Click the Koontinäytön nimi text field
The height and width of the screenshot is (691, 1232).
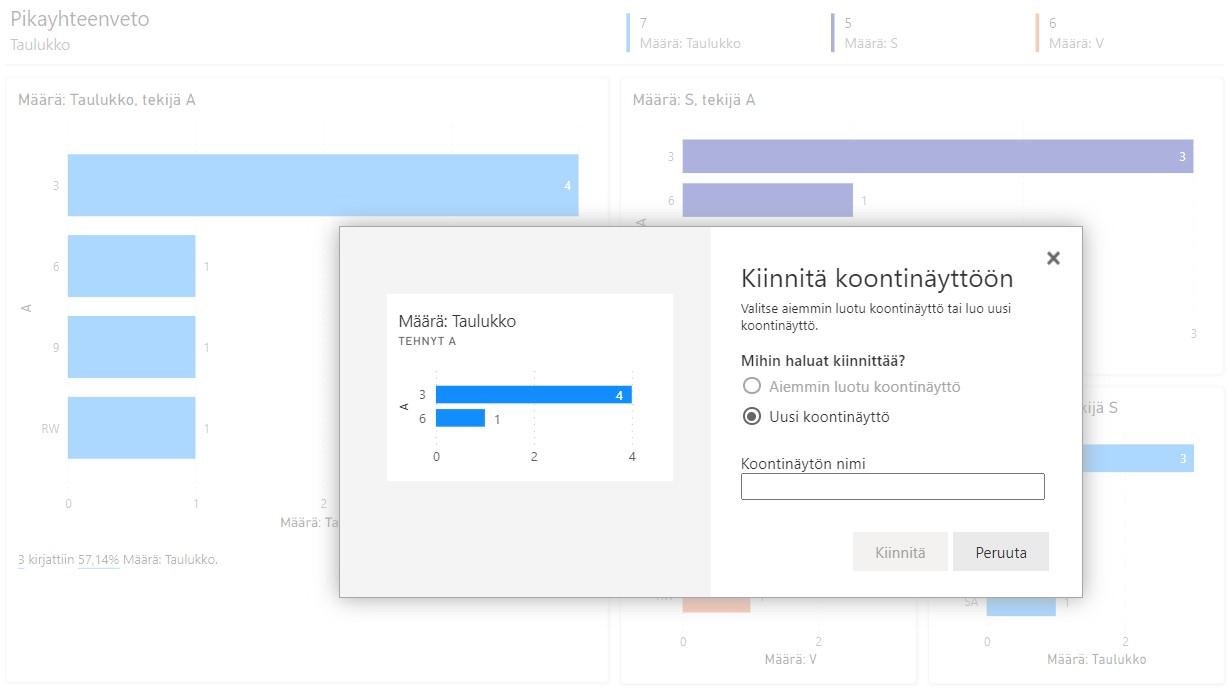[892, 487]
